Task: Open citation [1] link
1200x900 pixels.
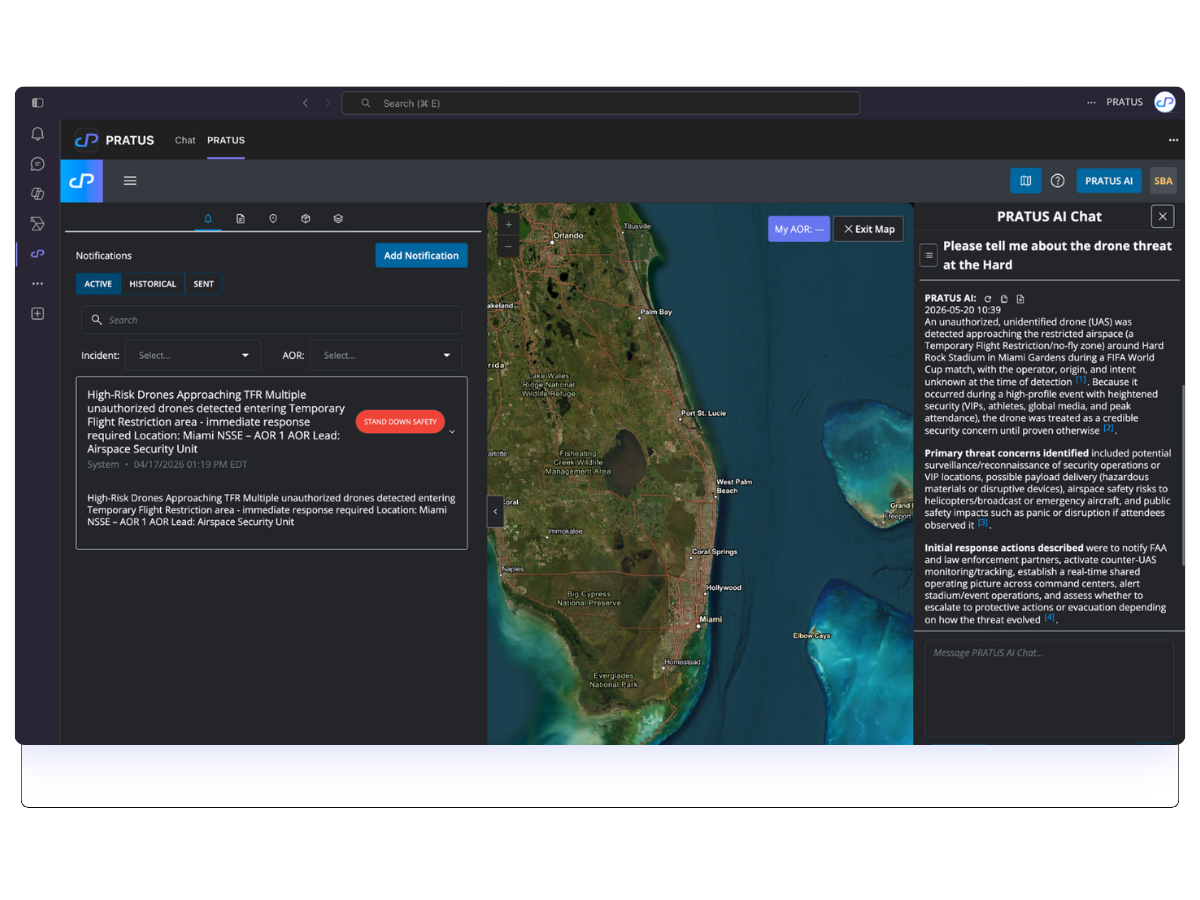Action: point(1081,380)
